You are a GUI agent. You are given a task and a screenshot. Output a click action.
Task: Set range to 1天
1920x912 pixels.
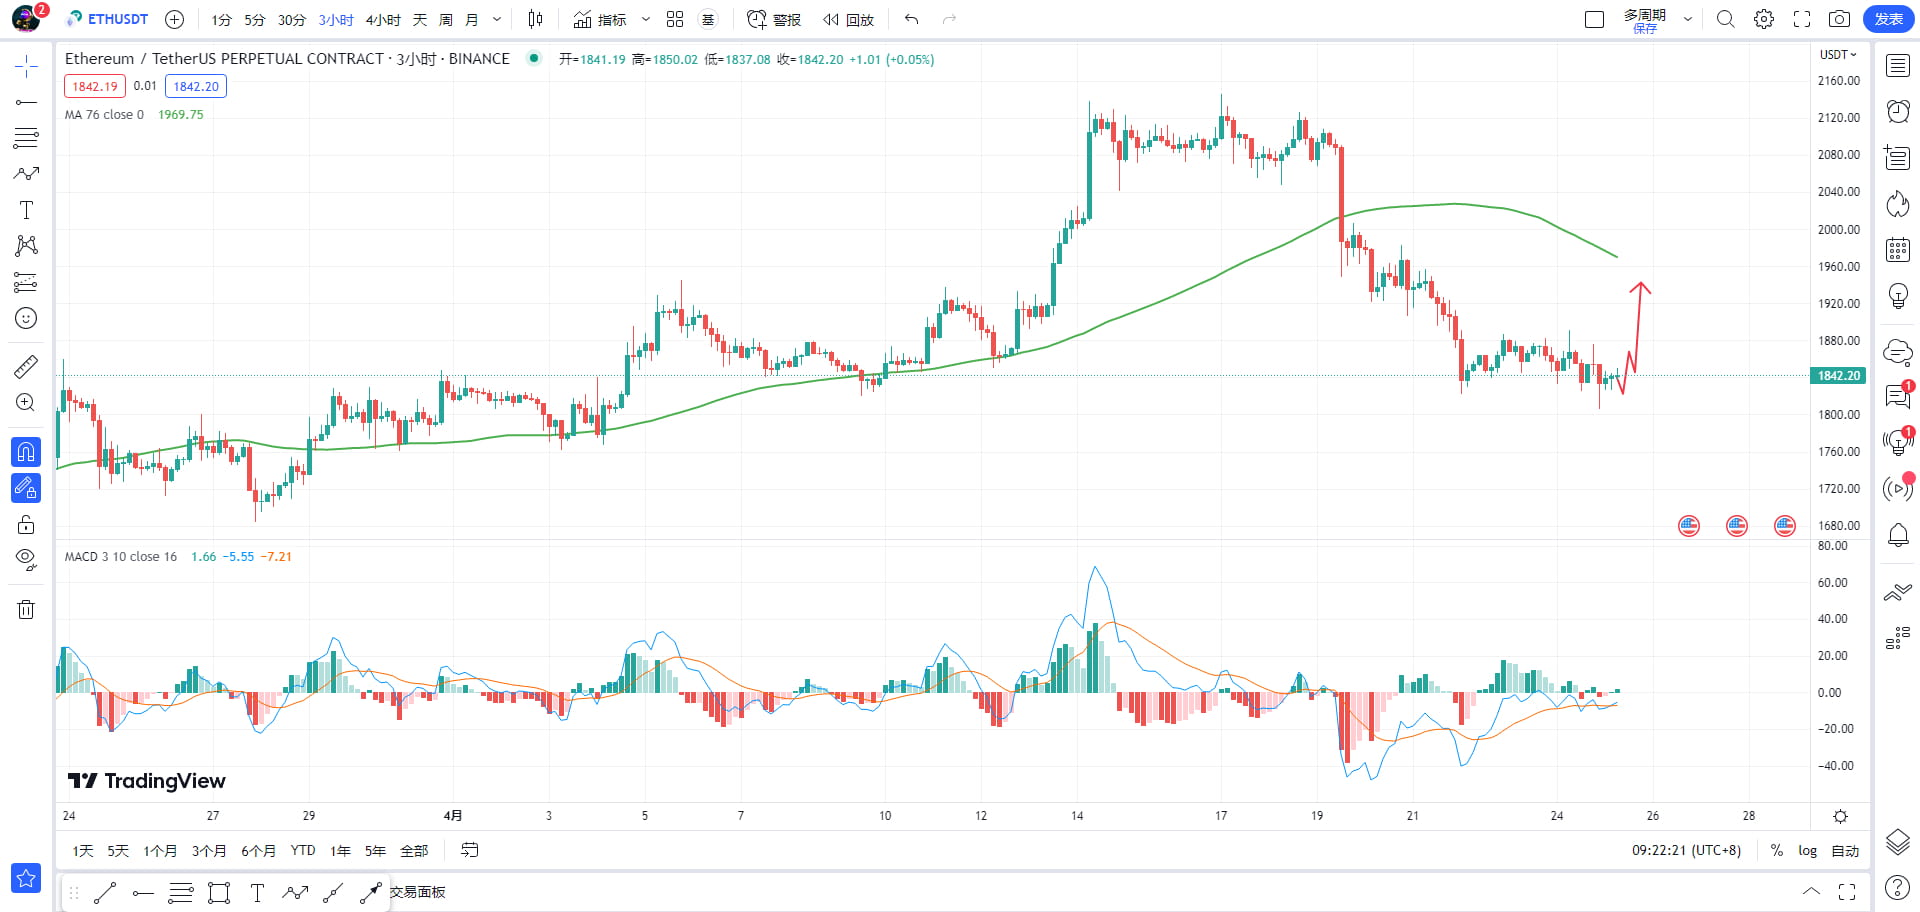point(83,851)
